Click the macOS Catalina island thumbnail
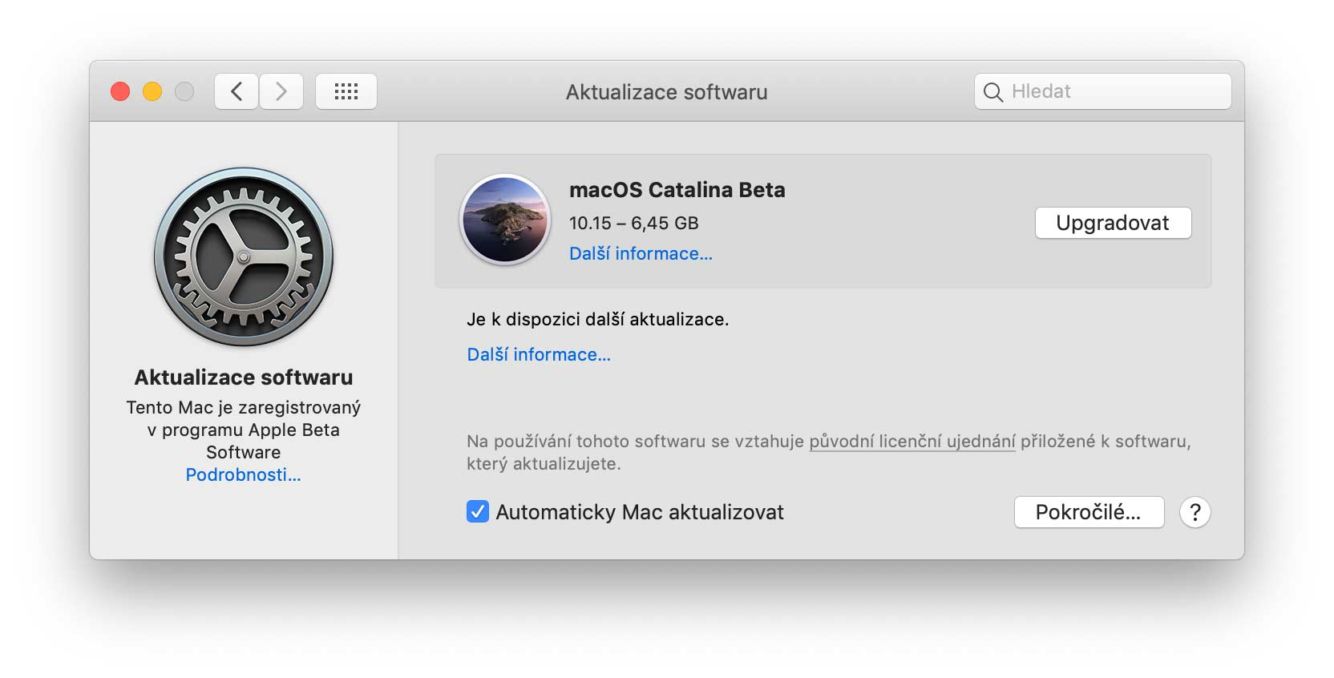The width and height of the screenshot is (1334, 678). [x=504, y=220]
